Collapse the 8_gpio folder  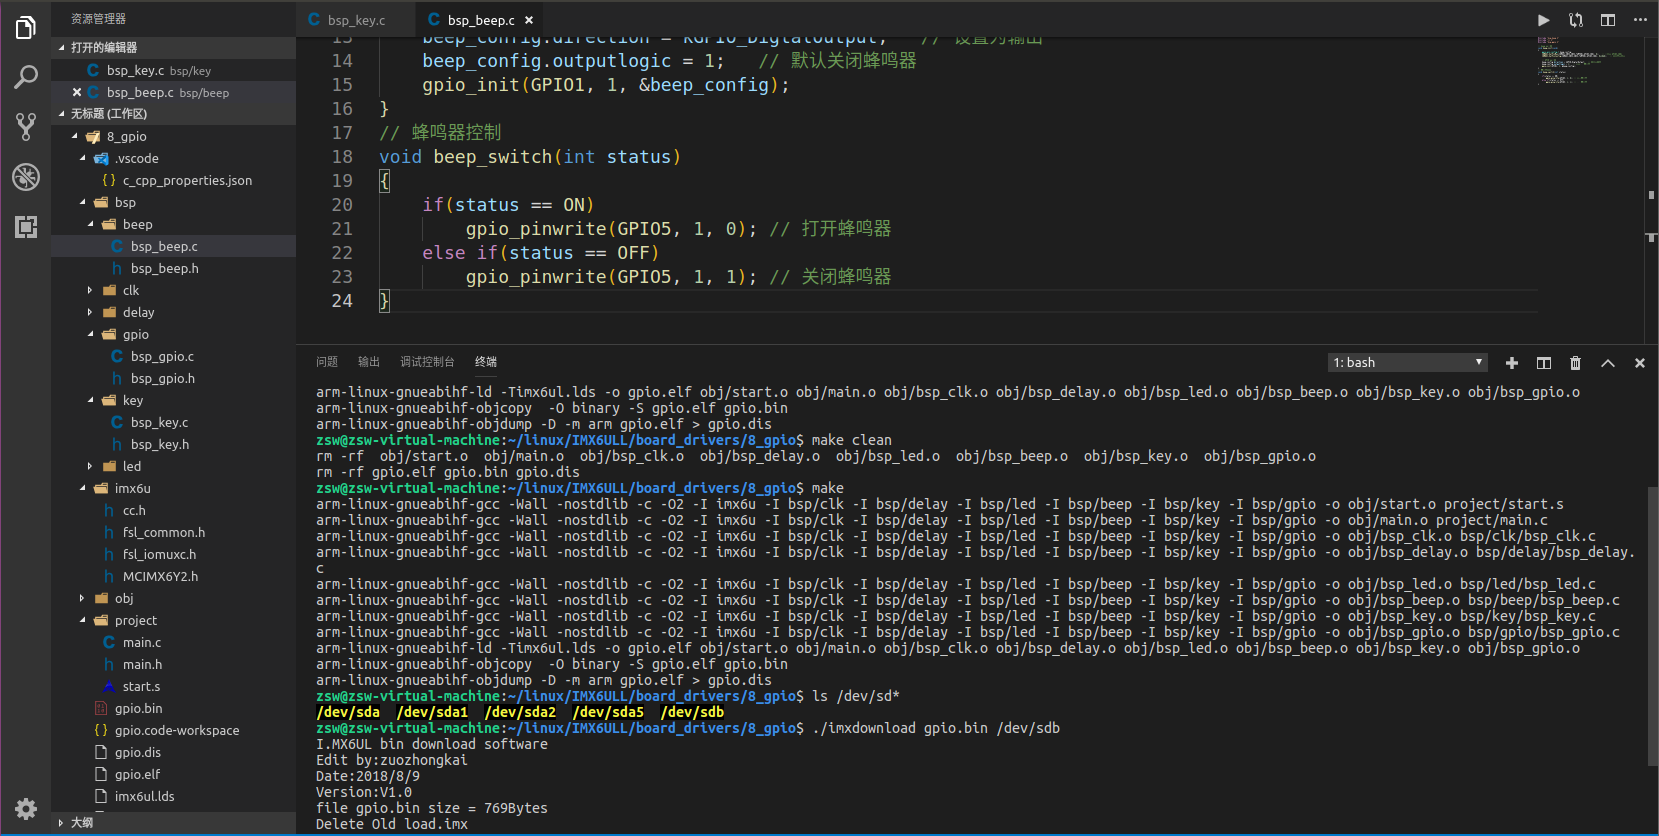74,136
